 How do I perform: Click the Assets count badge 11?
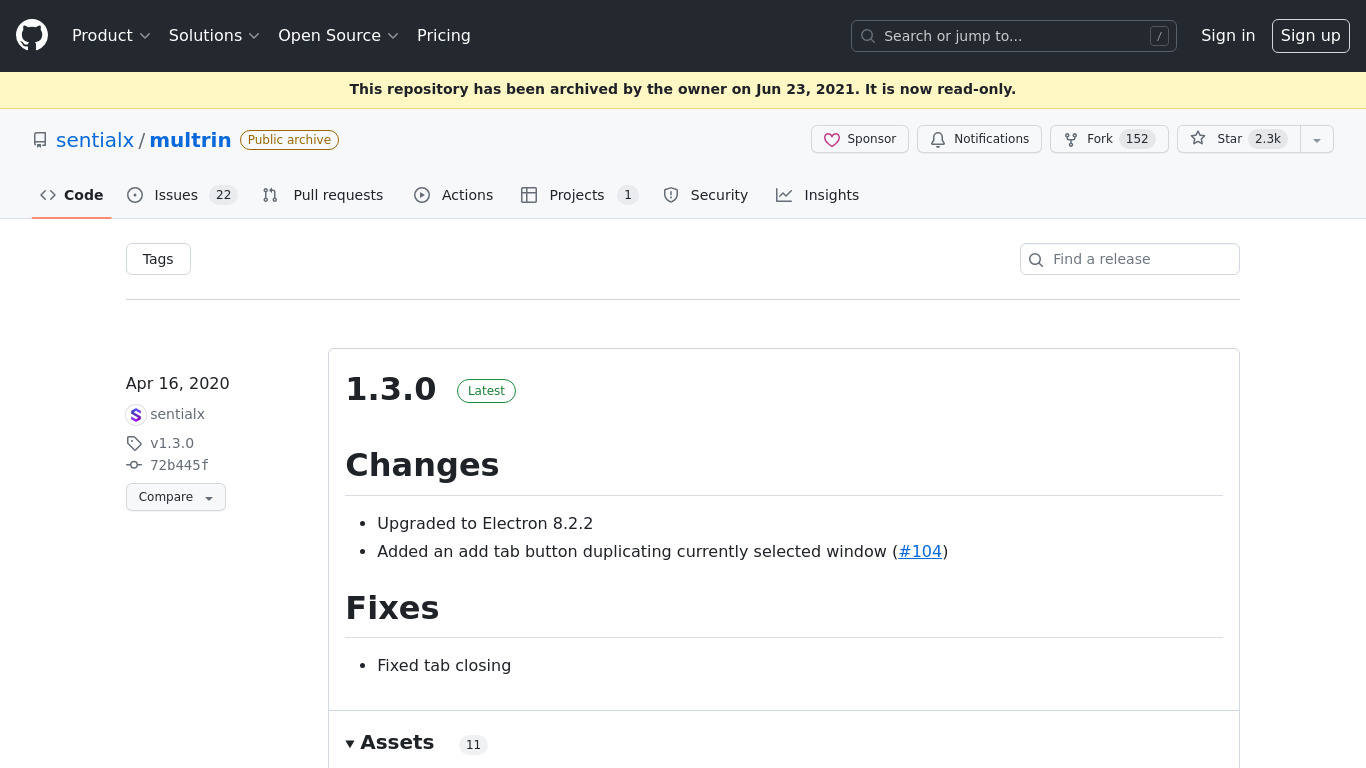[x=473, y=745]
